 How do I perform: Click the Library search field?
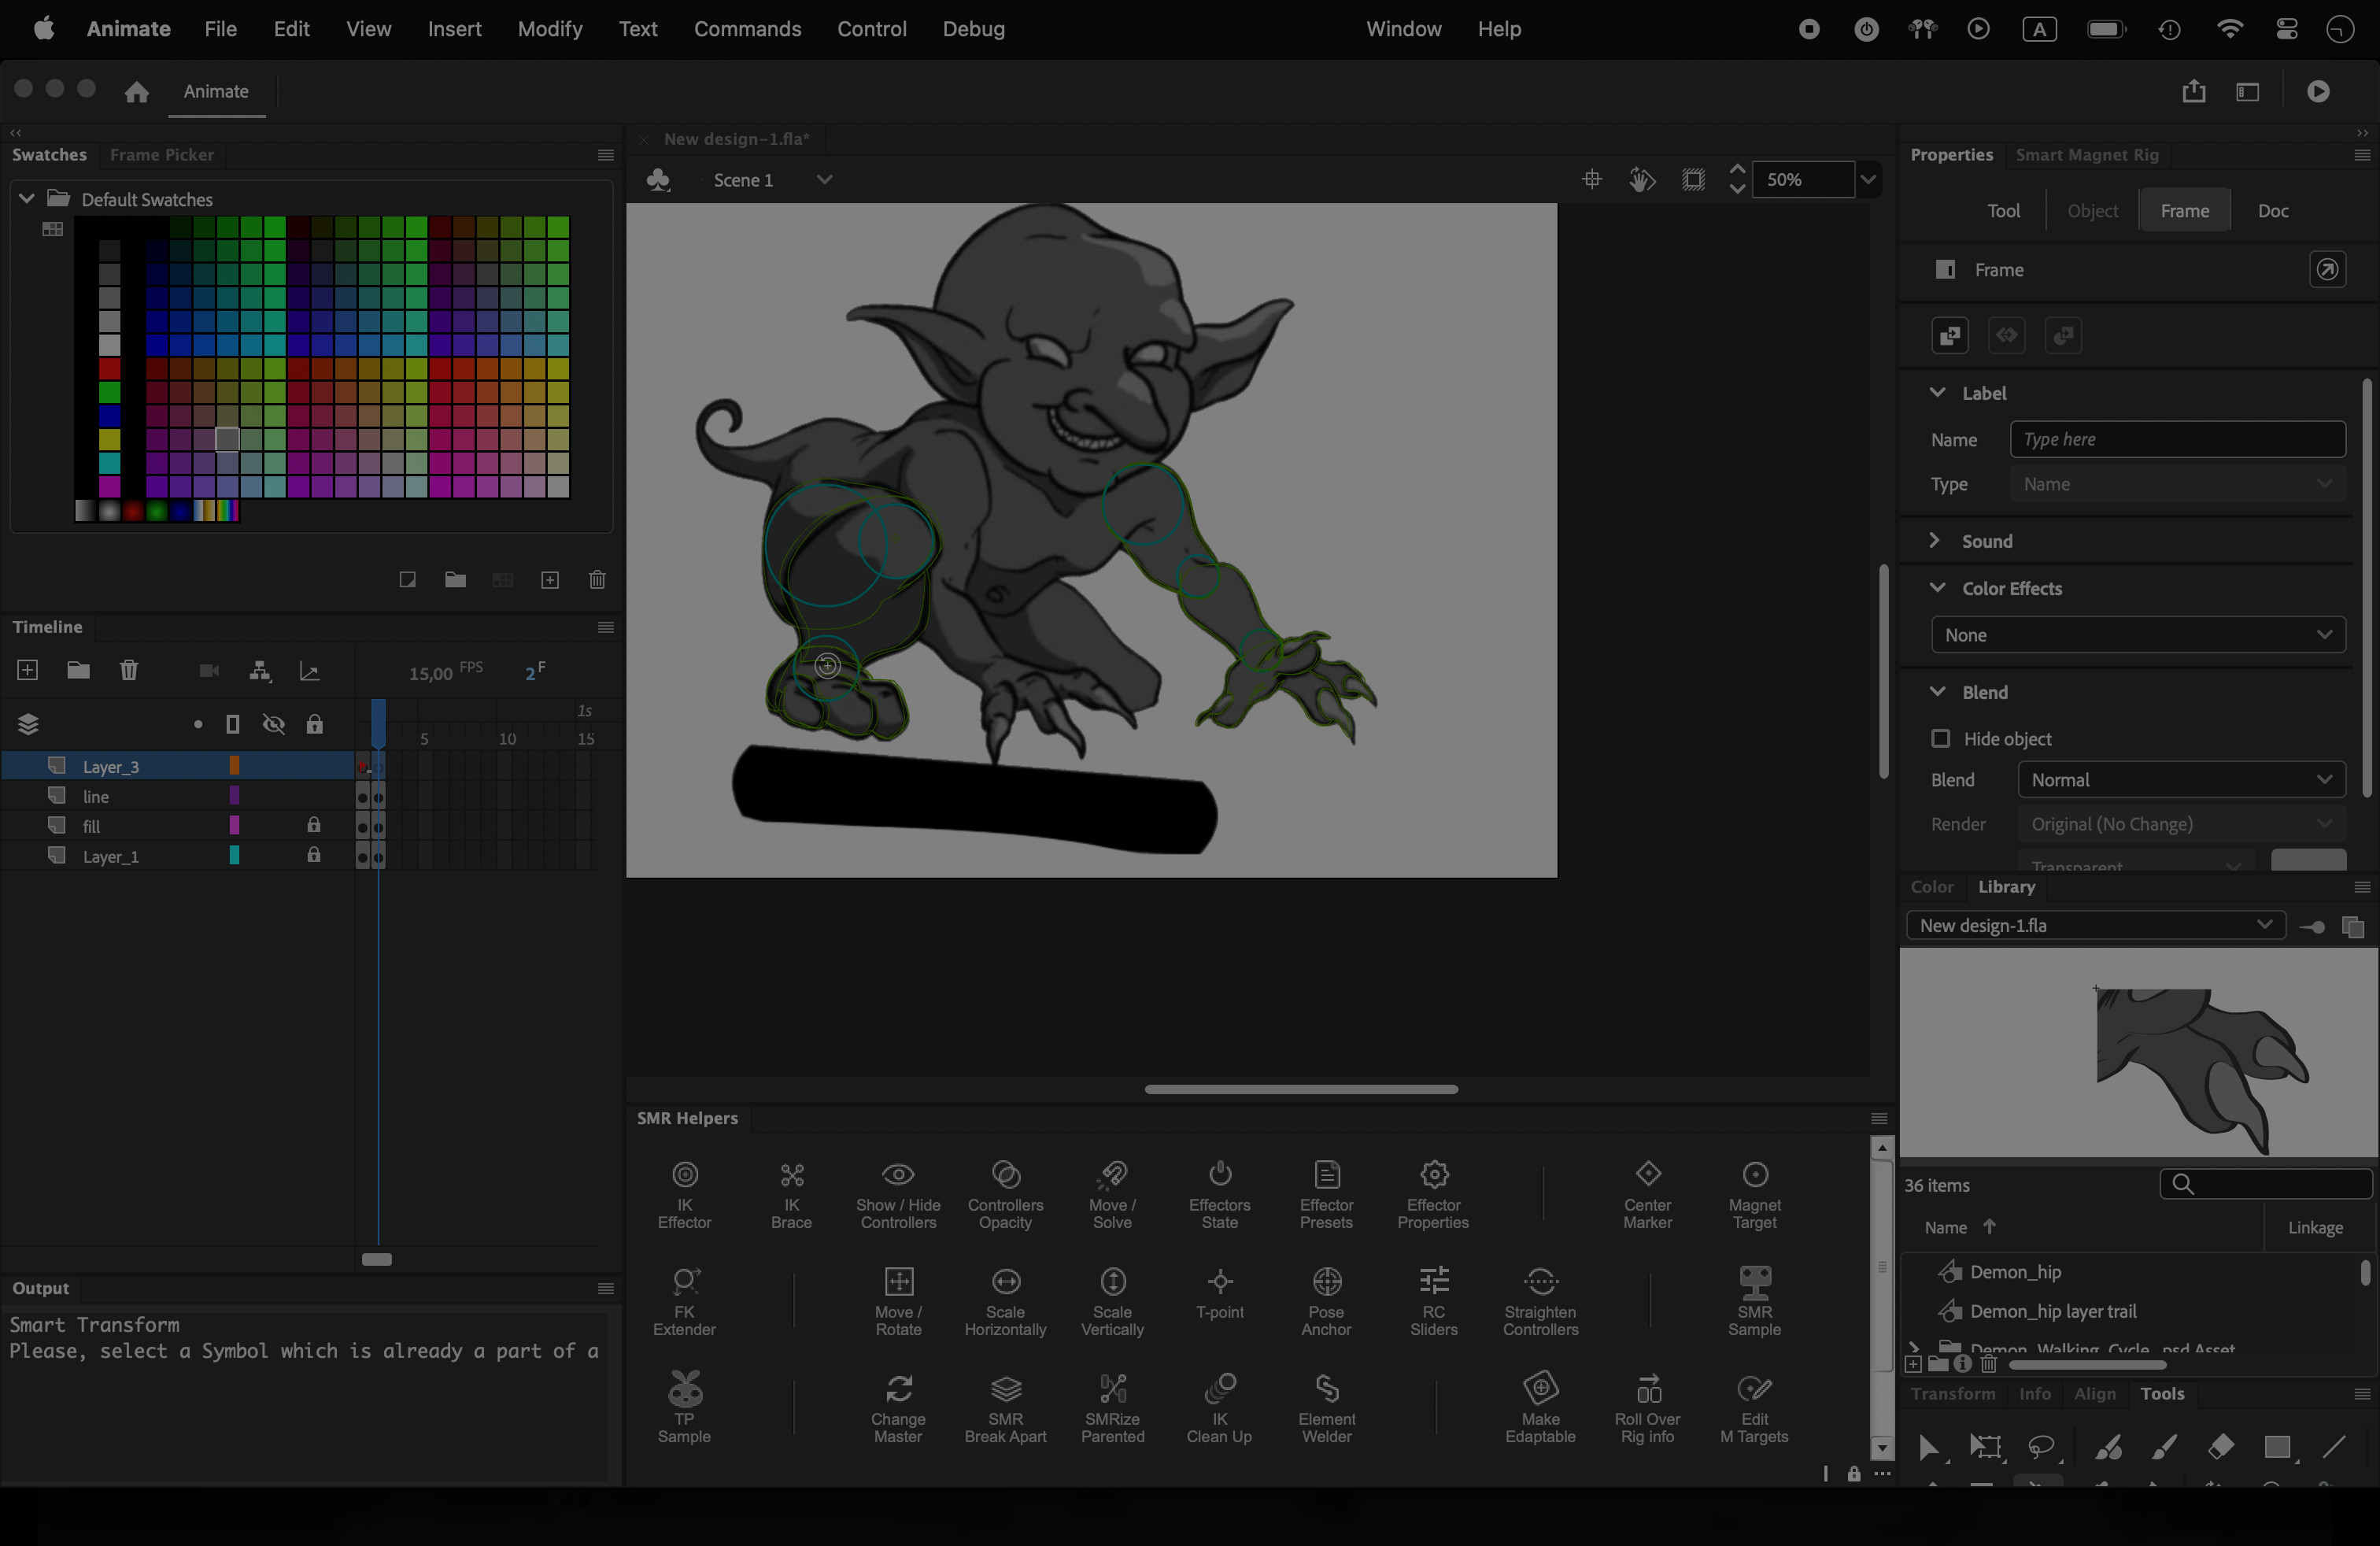[x=2266, y=1184]
